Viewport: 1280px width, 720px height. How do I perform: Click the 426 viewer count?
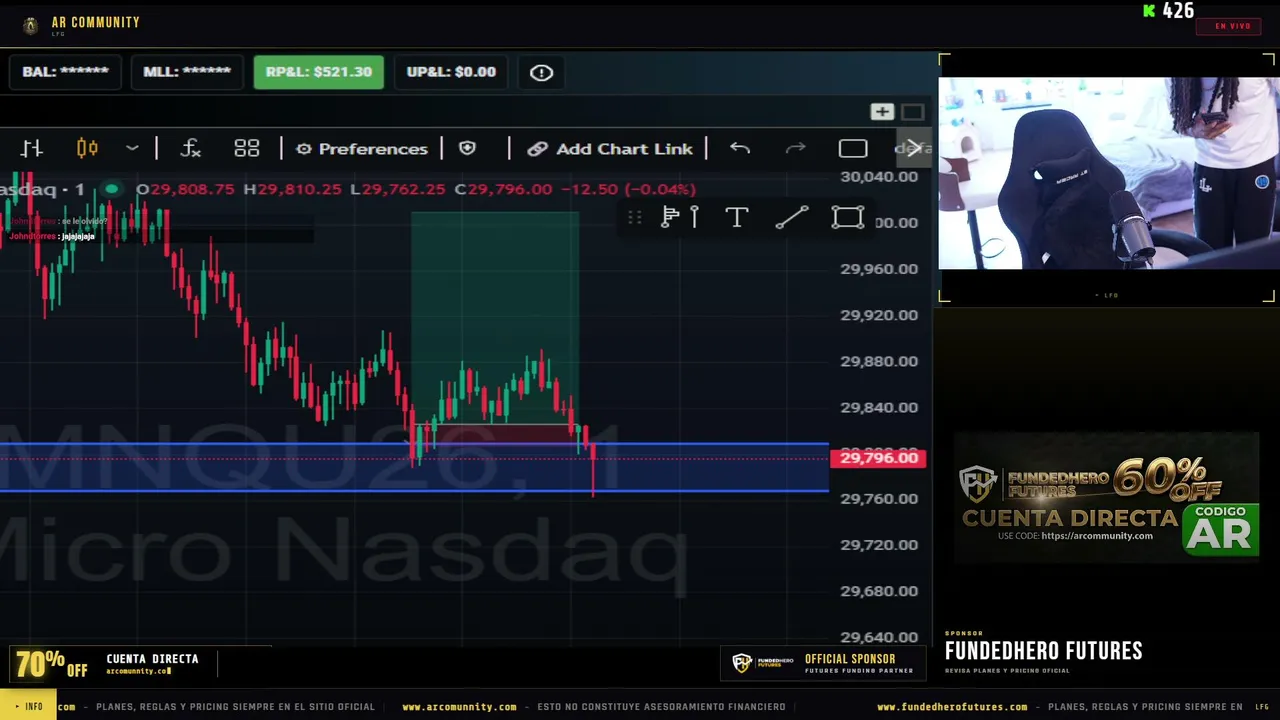click(1178, 11)
